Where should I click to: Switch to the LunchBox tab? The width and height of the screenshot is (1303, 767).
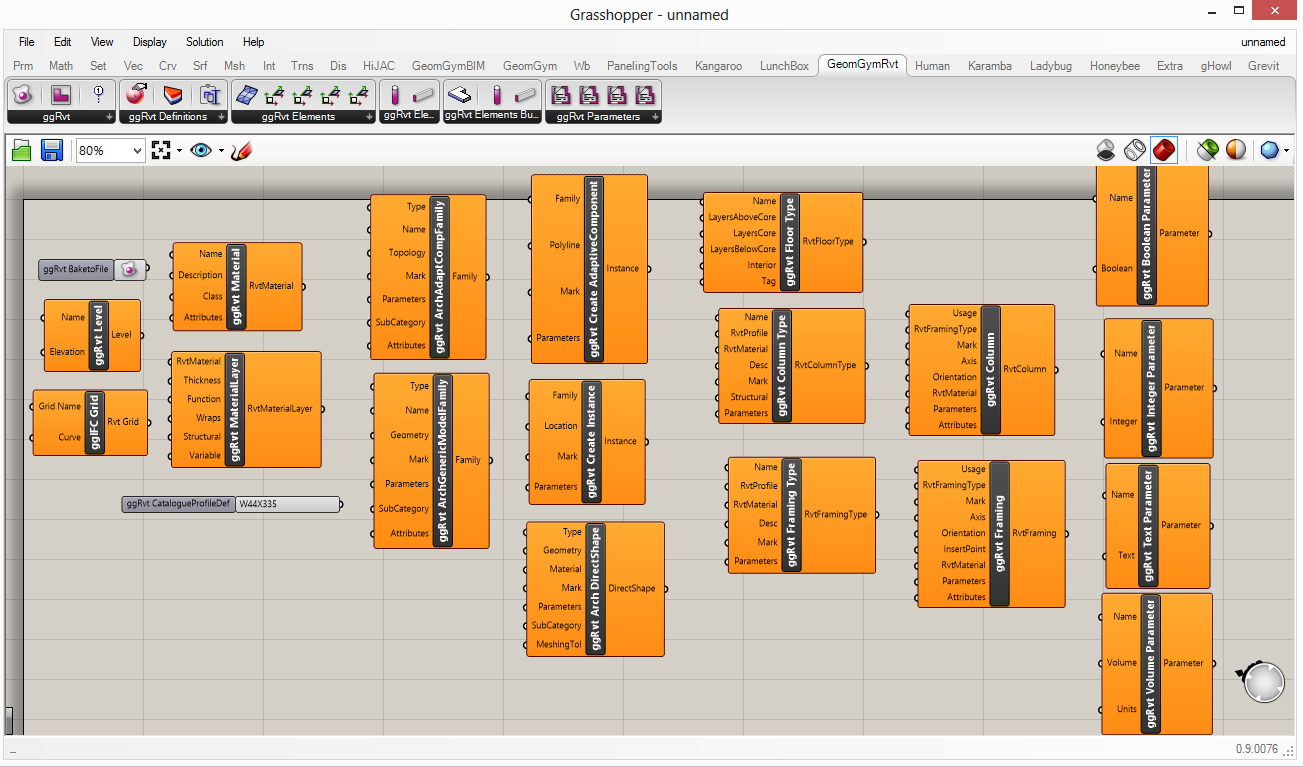coord(784,66)
